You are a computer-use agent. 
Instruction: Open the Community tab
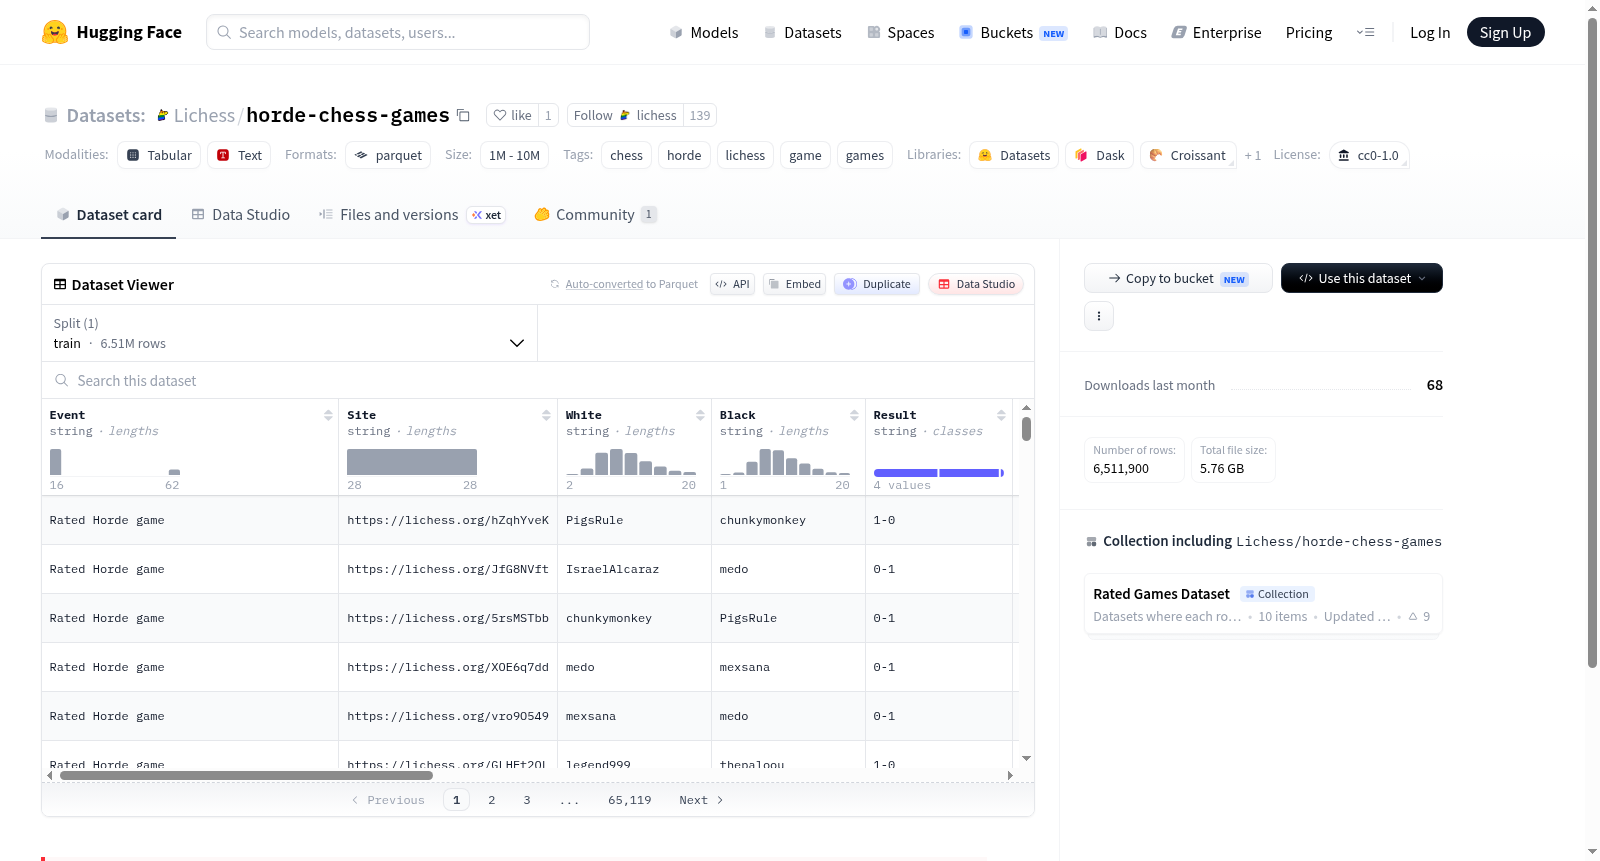point(595,215)
